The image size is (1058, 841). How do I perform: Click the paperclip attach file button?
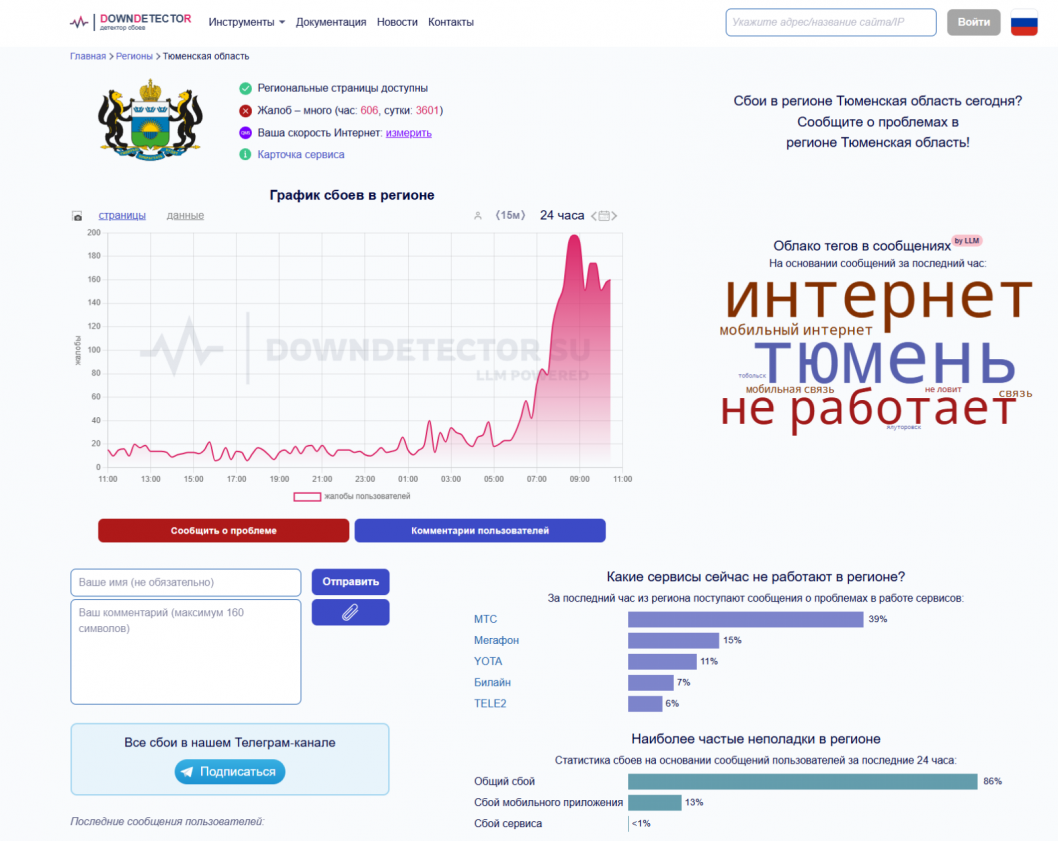(350, 612)
